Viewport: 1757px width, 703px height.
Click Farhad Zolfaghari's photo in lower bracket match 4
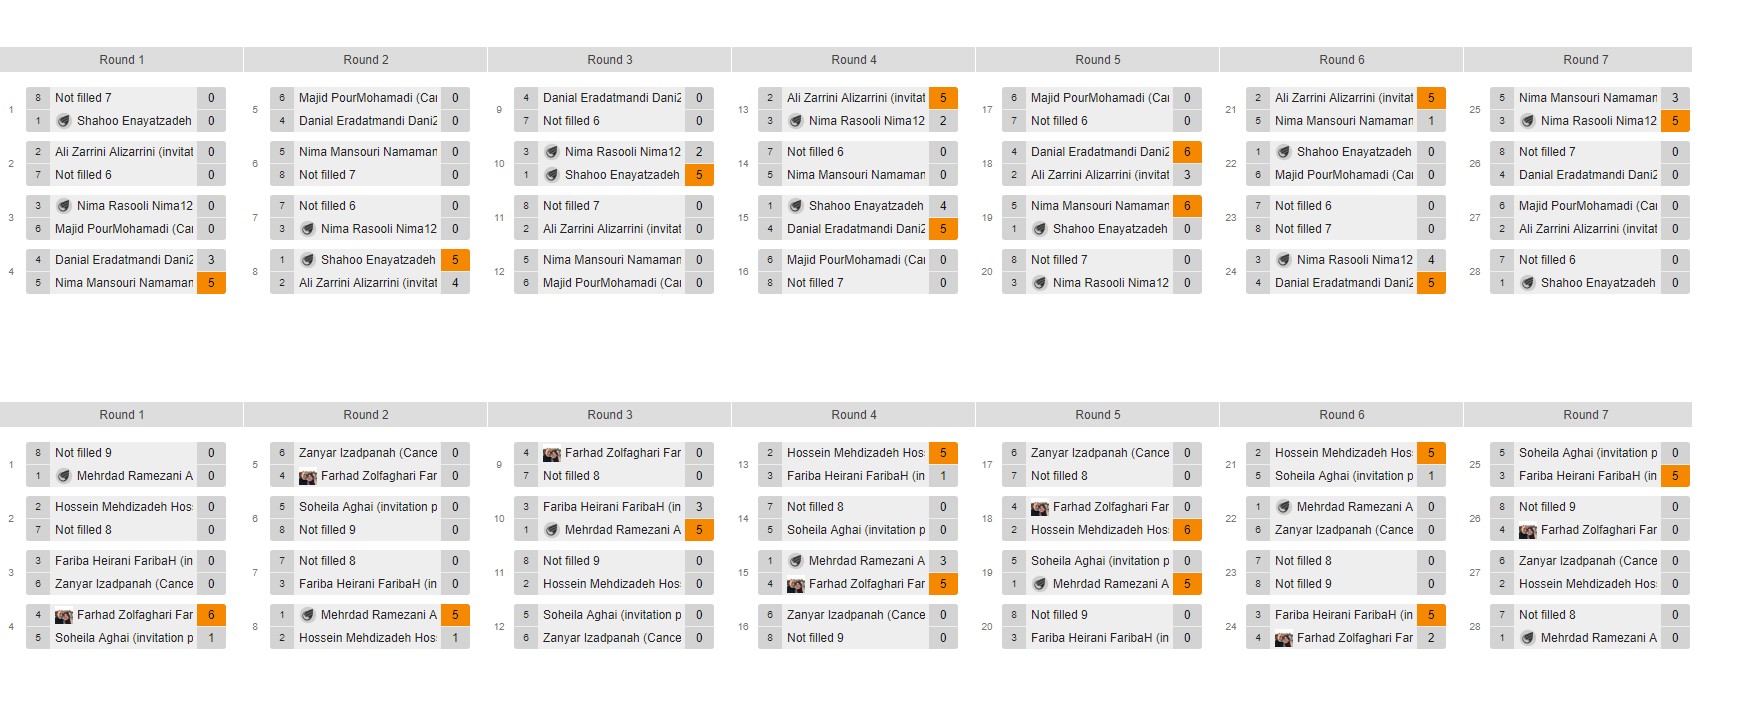[x=64, y=616]
